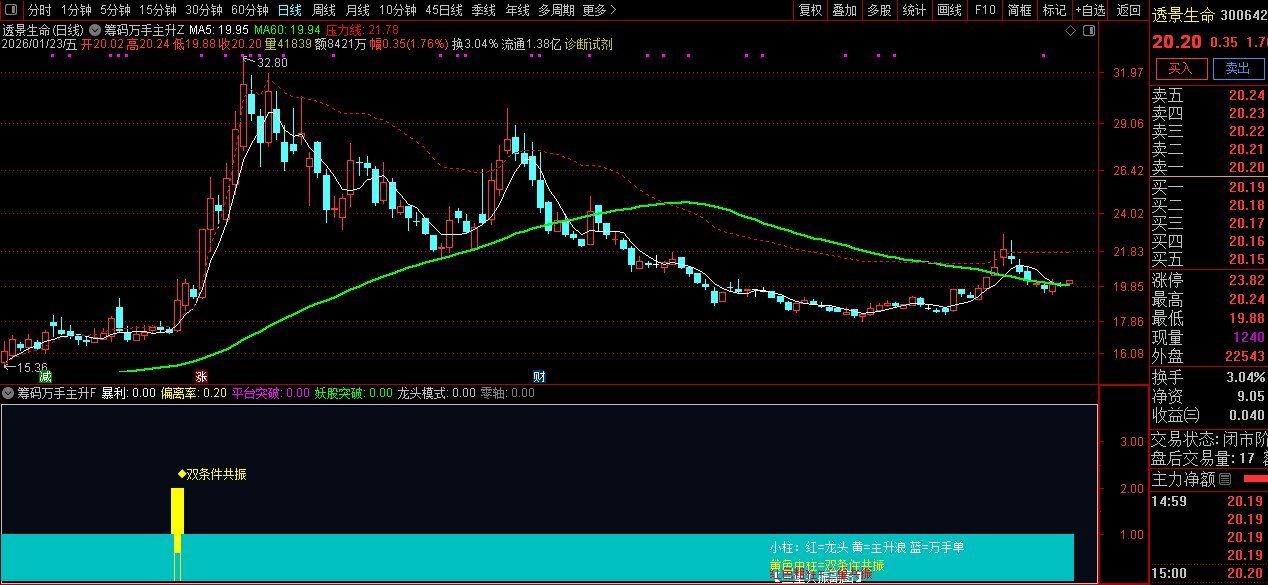This screenshot has height=585, width=1268.
Task: Click the diamond marker icon above the chart
Action: (x=1070, y=31)
